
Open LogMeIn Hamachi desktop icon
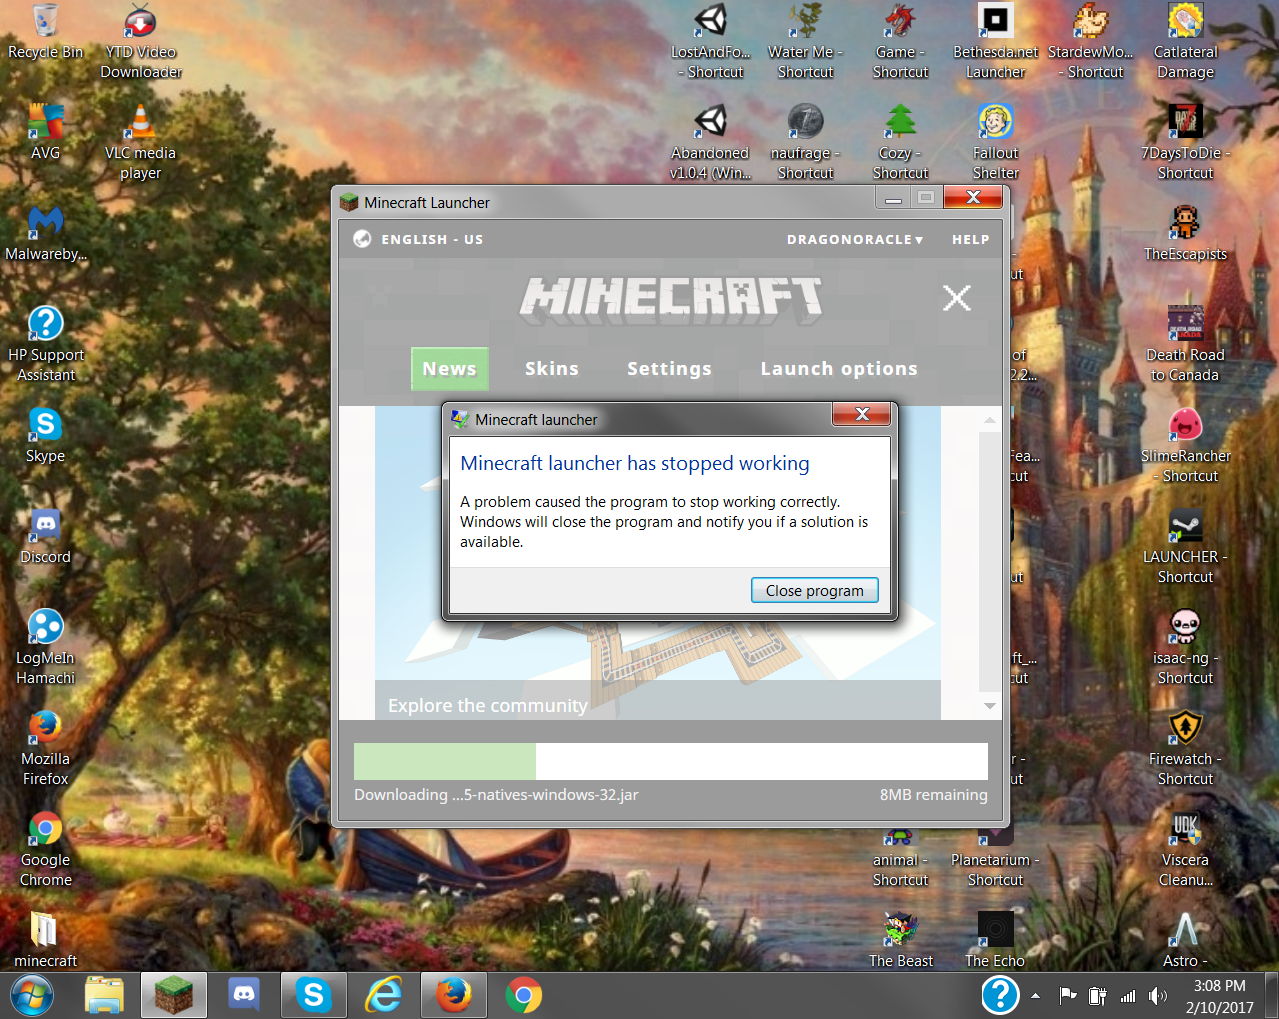pos(45,647)
